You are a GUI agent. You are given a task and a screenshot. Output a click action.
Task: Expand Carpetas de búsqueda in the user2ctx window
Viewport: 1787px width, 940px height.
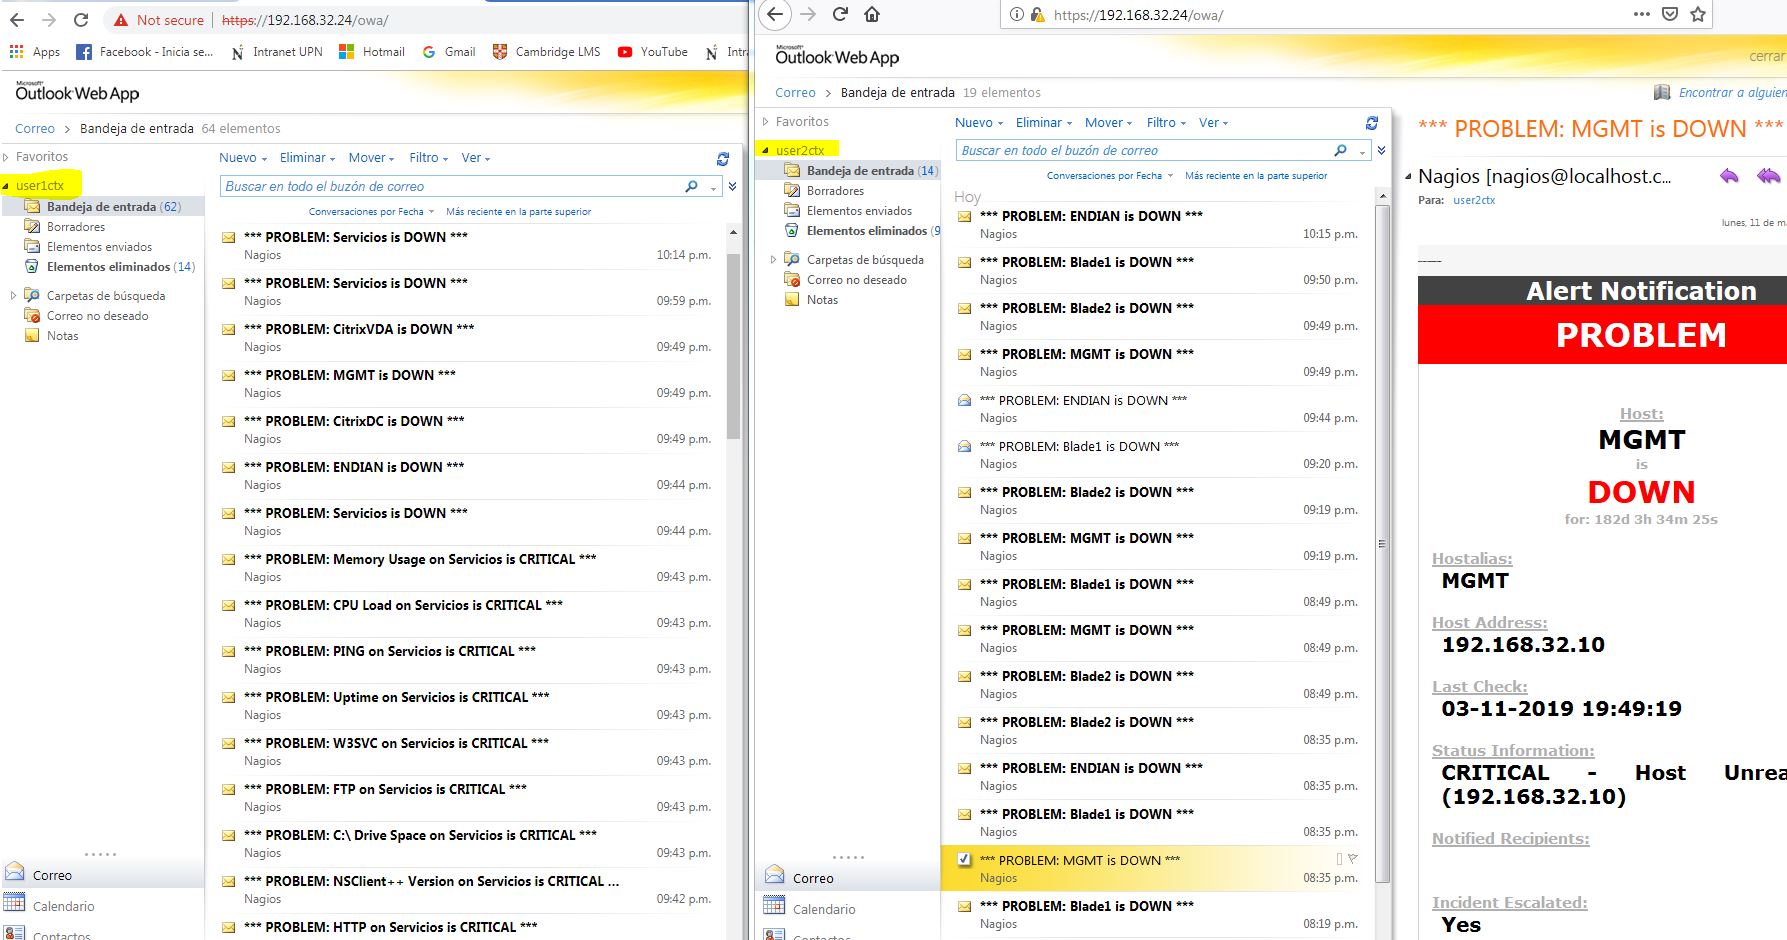(x=772, y=260)
